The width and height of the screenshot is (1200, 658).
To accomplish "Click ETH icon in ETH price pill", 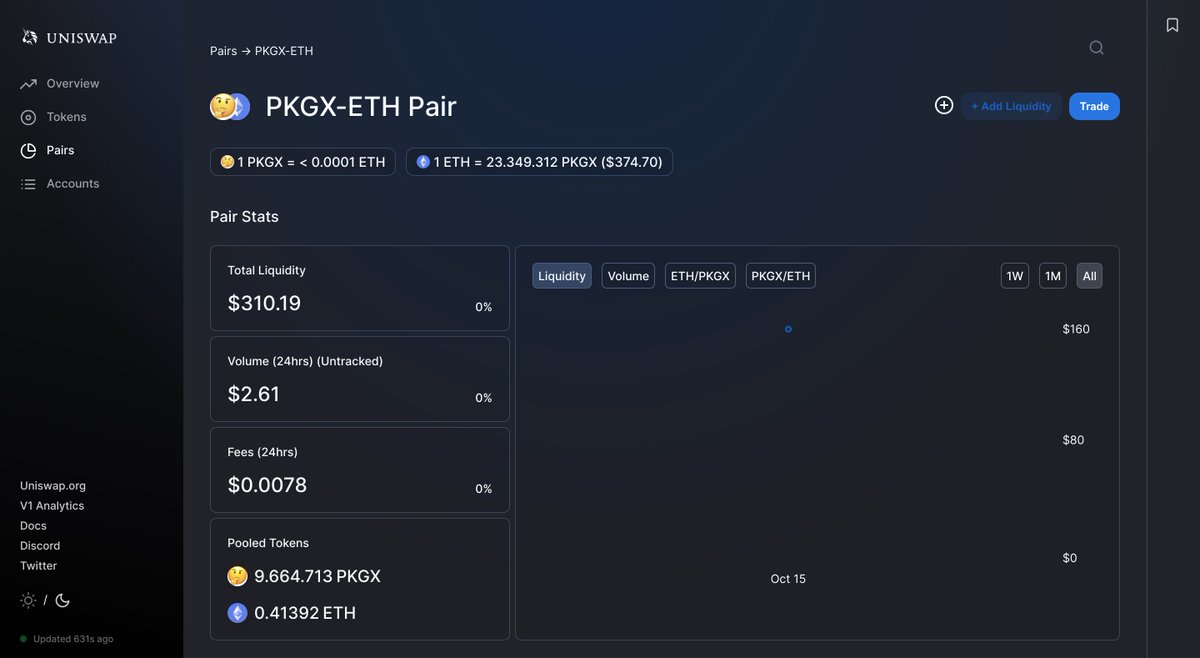I will coord(423,162).
